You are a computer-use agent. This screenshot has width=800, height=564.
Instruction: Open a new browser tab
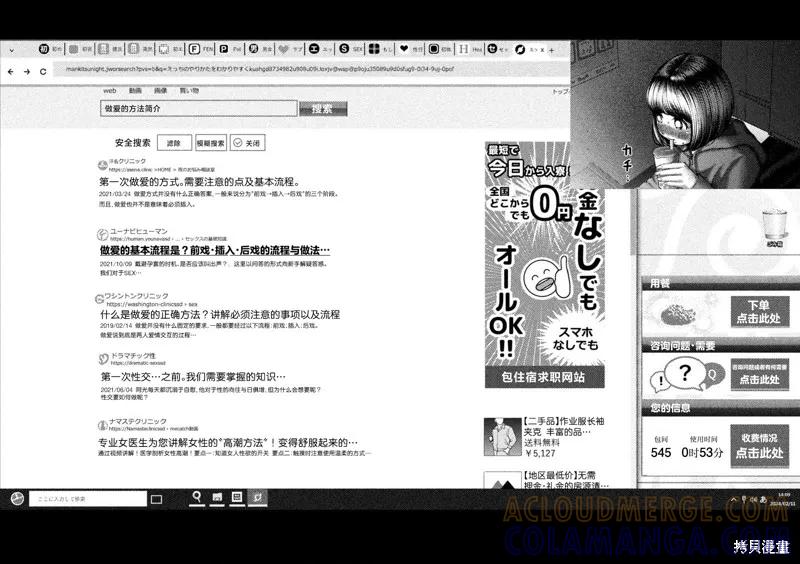pyautogui.click(x=552, y=50)
